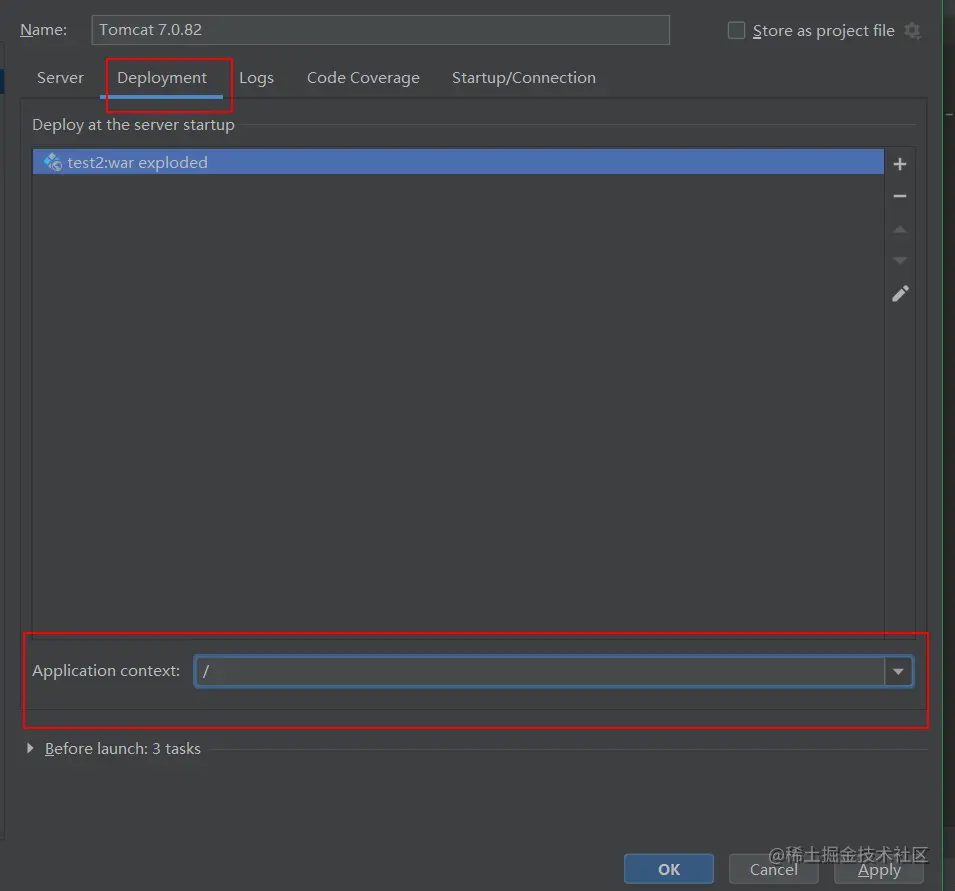Click the Name field containing Tomcat 7.0.82
Image resolution: width=955 pixels, height=891 pixels.
point(381,30)
